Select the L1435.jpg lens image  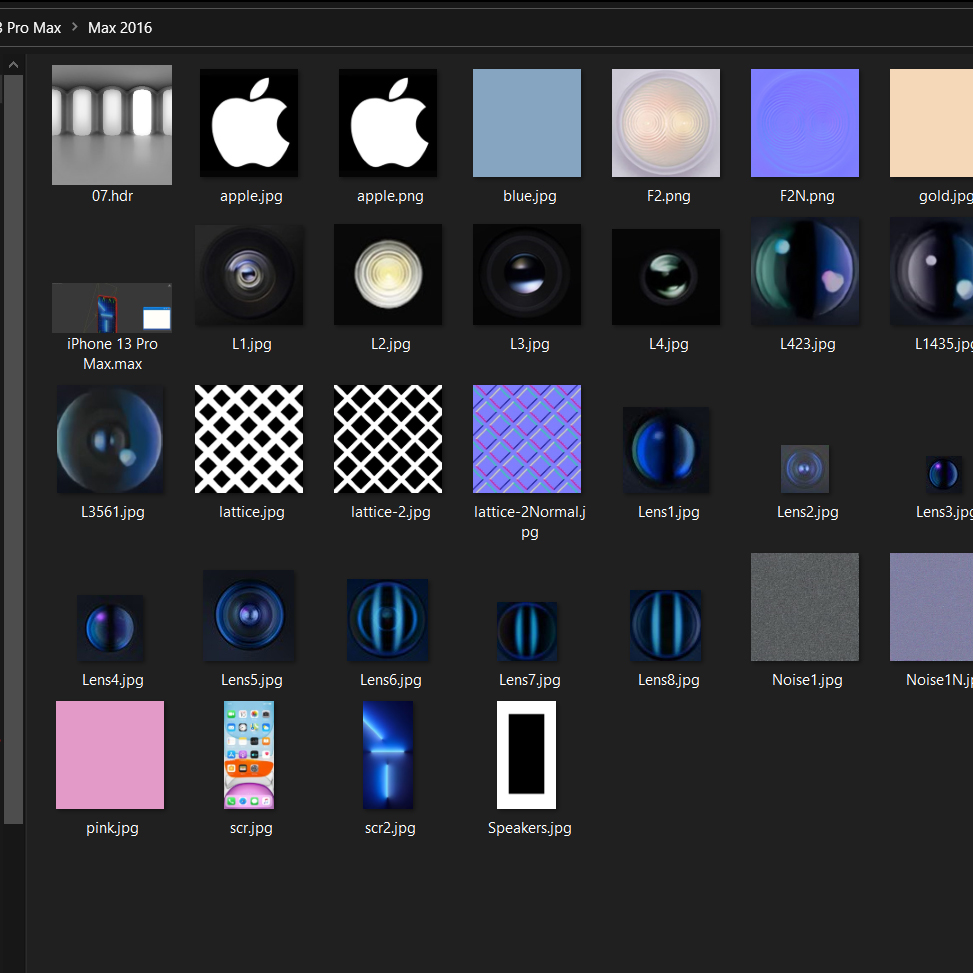pyautogui.click(x=931, y=271)
